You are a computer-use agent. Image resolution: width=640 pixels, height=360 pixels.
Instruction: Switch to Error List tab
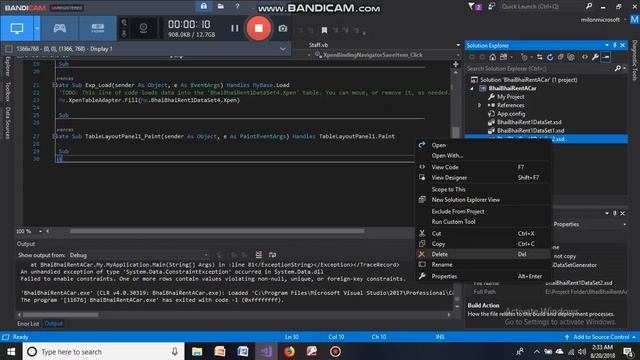click(x=28, y=324)
